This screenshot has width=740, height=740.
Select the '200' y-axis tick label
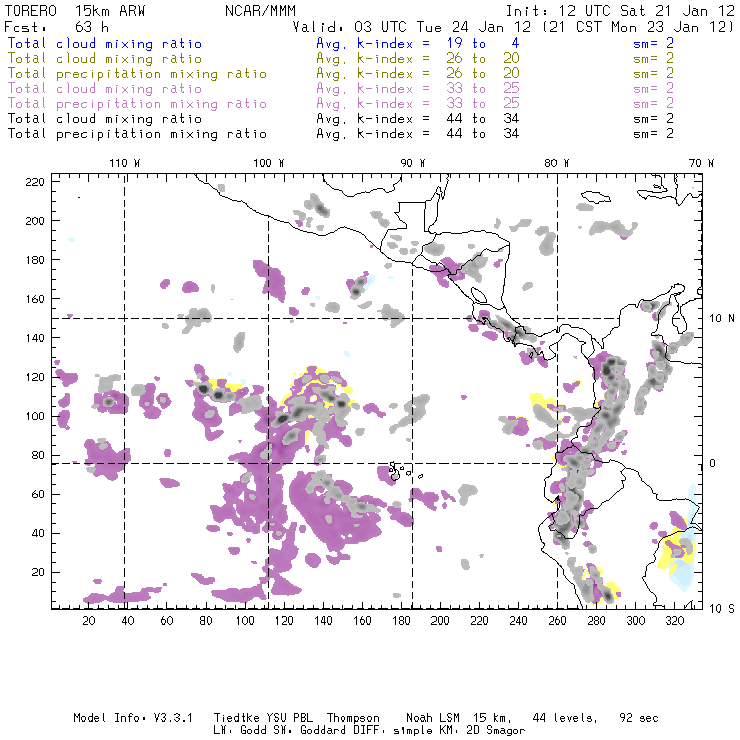(x=35, y=221)
